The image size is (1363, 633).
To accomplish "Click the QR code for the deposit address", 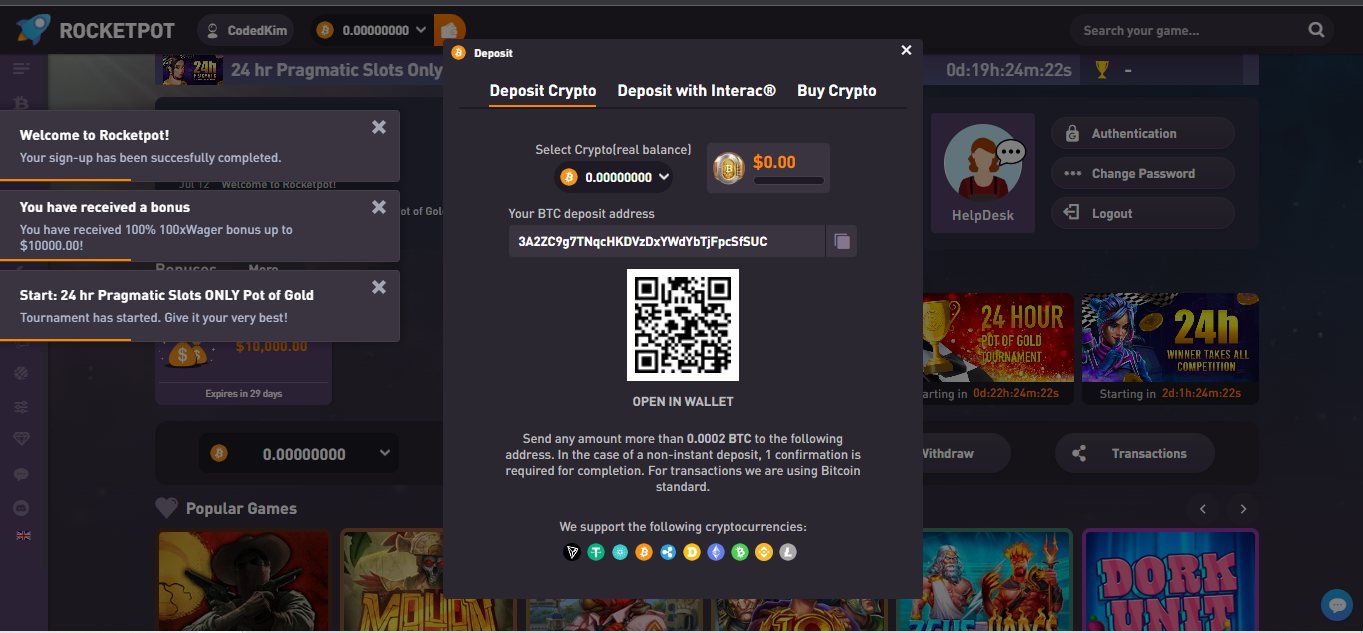I will 683,325.
